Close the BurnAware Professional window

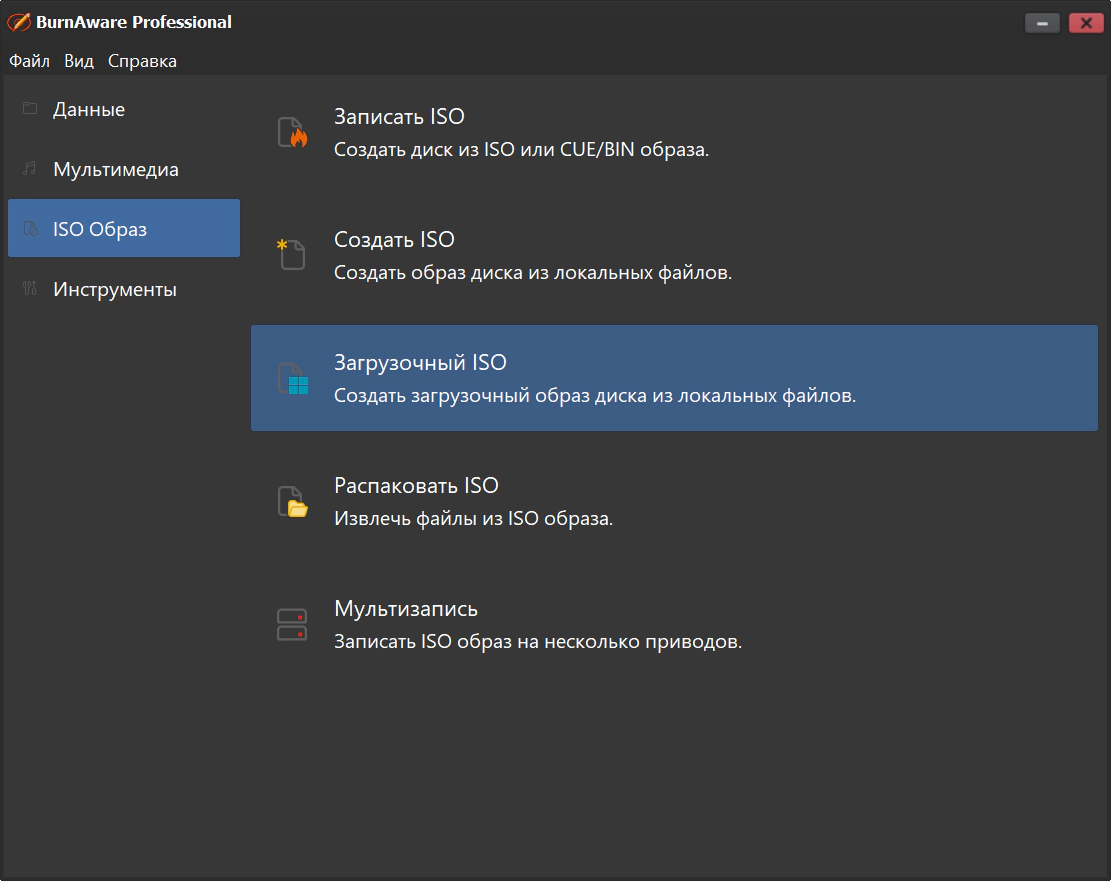point(1086,23)
